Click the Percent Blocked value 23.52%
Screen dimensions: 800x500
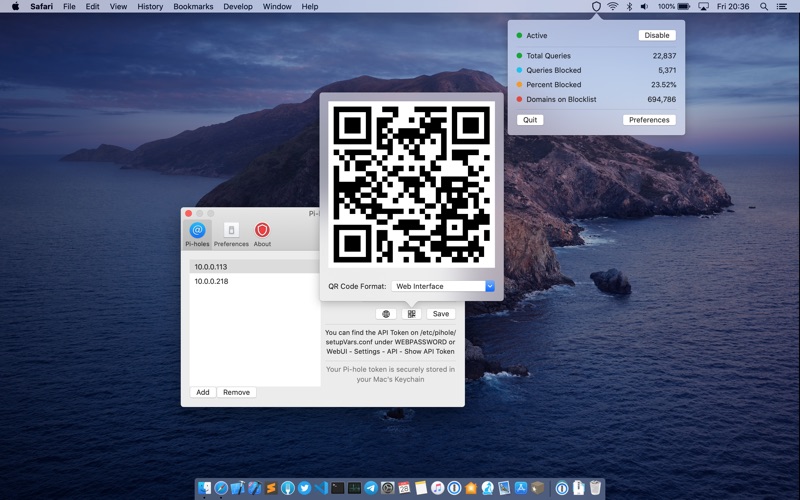coord(663,85)
